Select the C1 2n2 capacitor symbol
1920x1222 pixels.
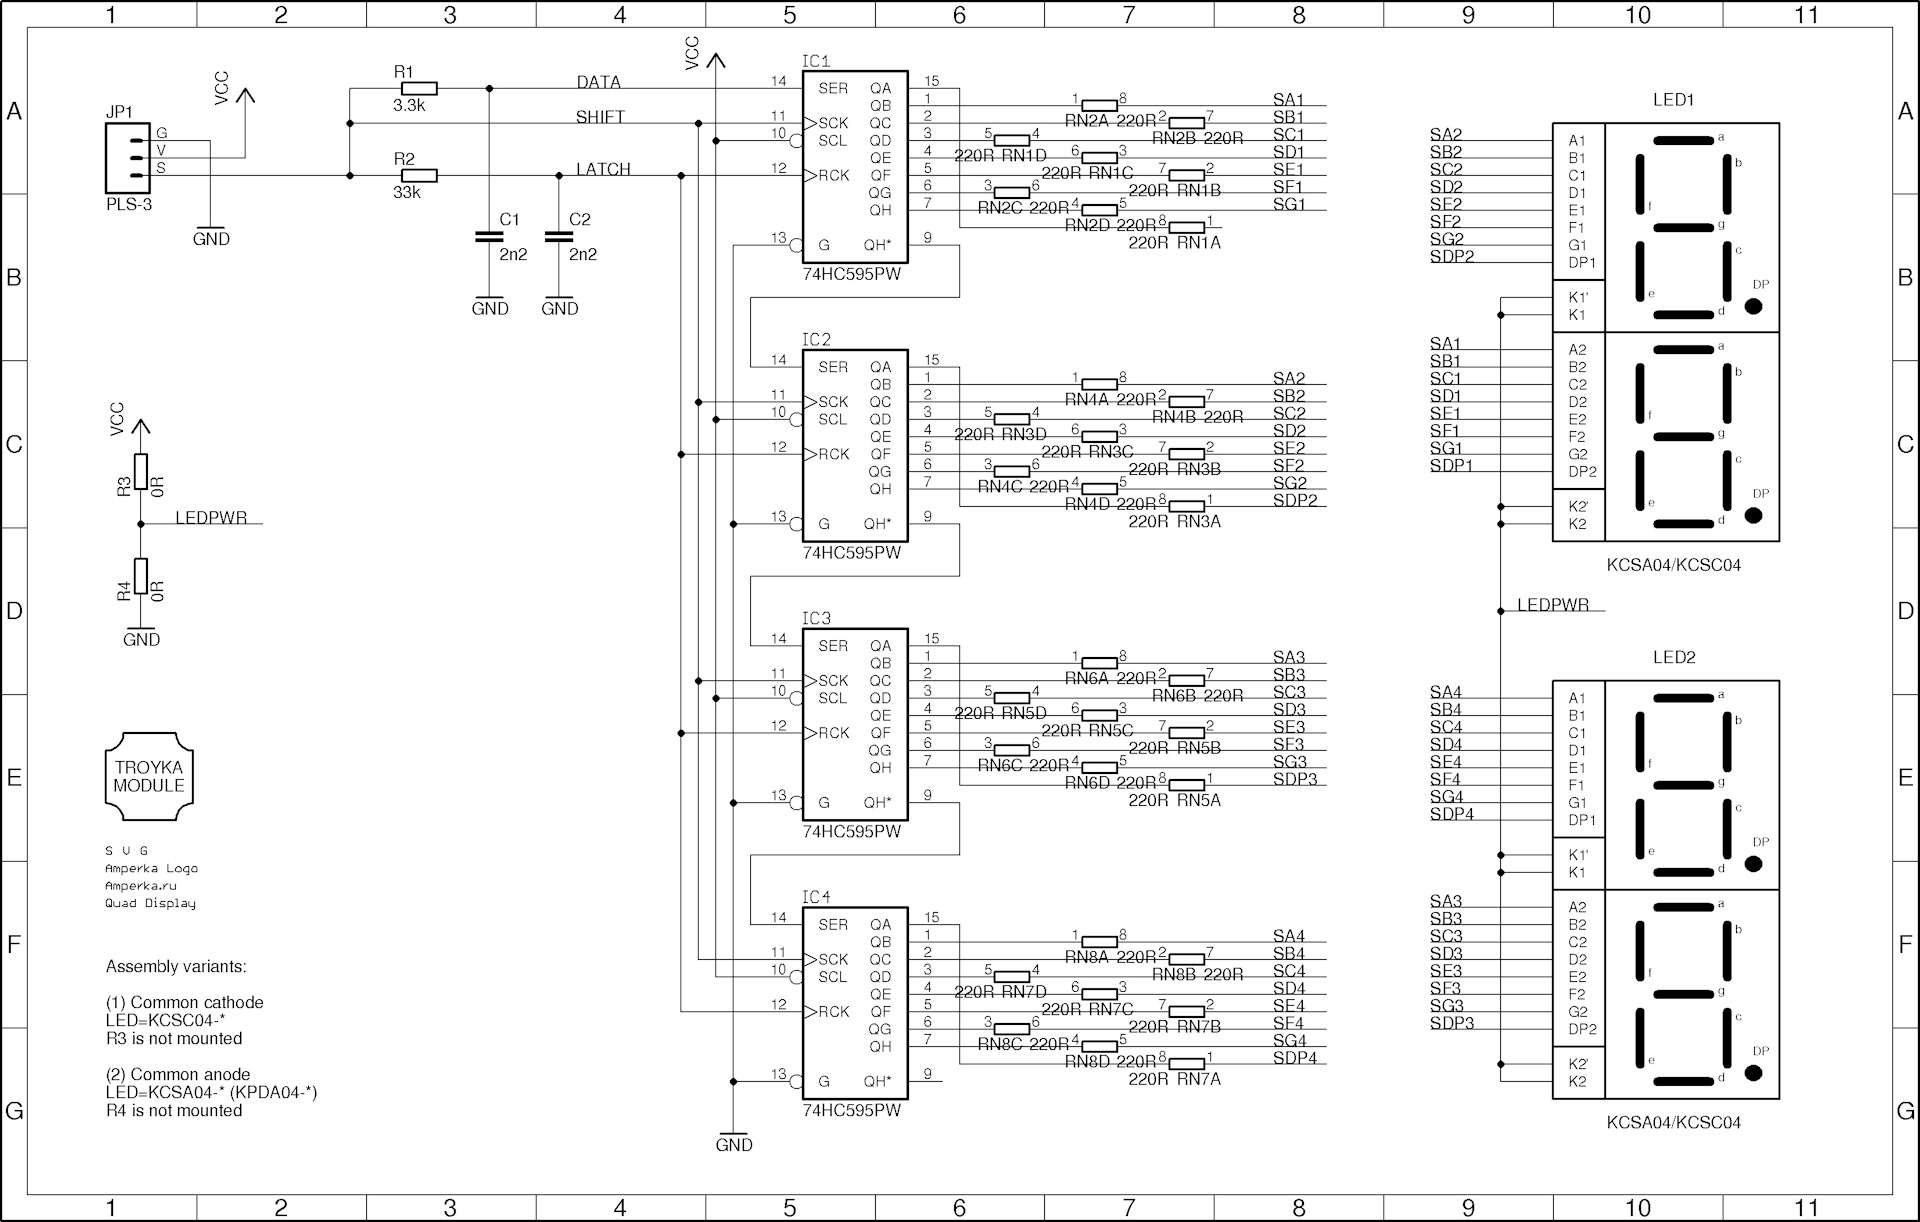click(489, 237)
